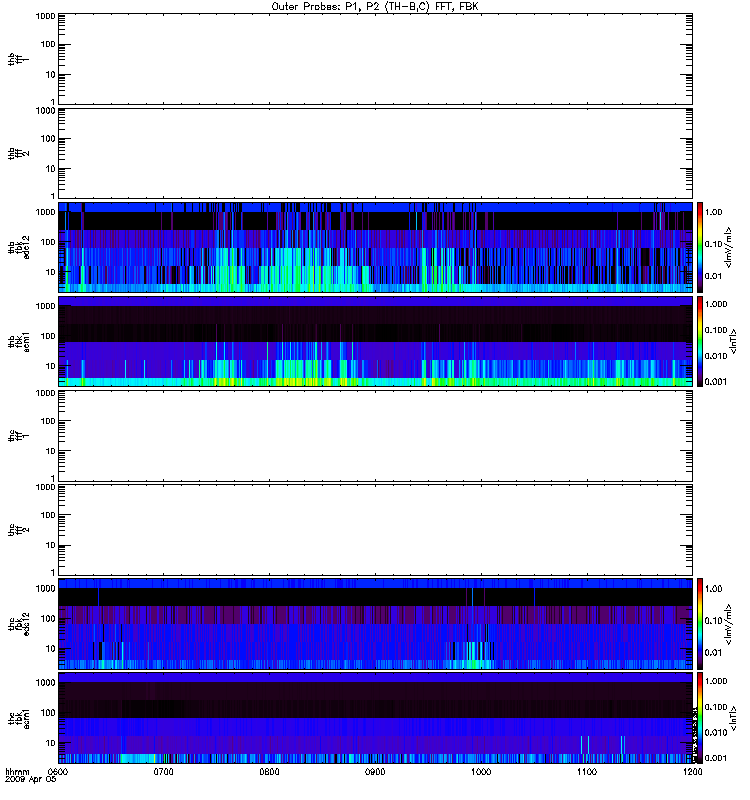Viewport: 750px width, 800px height.
Task: Click the thb fbk scm1 color bar
Action: click(x=700, y=341)
